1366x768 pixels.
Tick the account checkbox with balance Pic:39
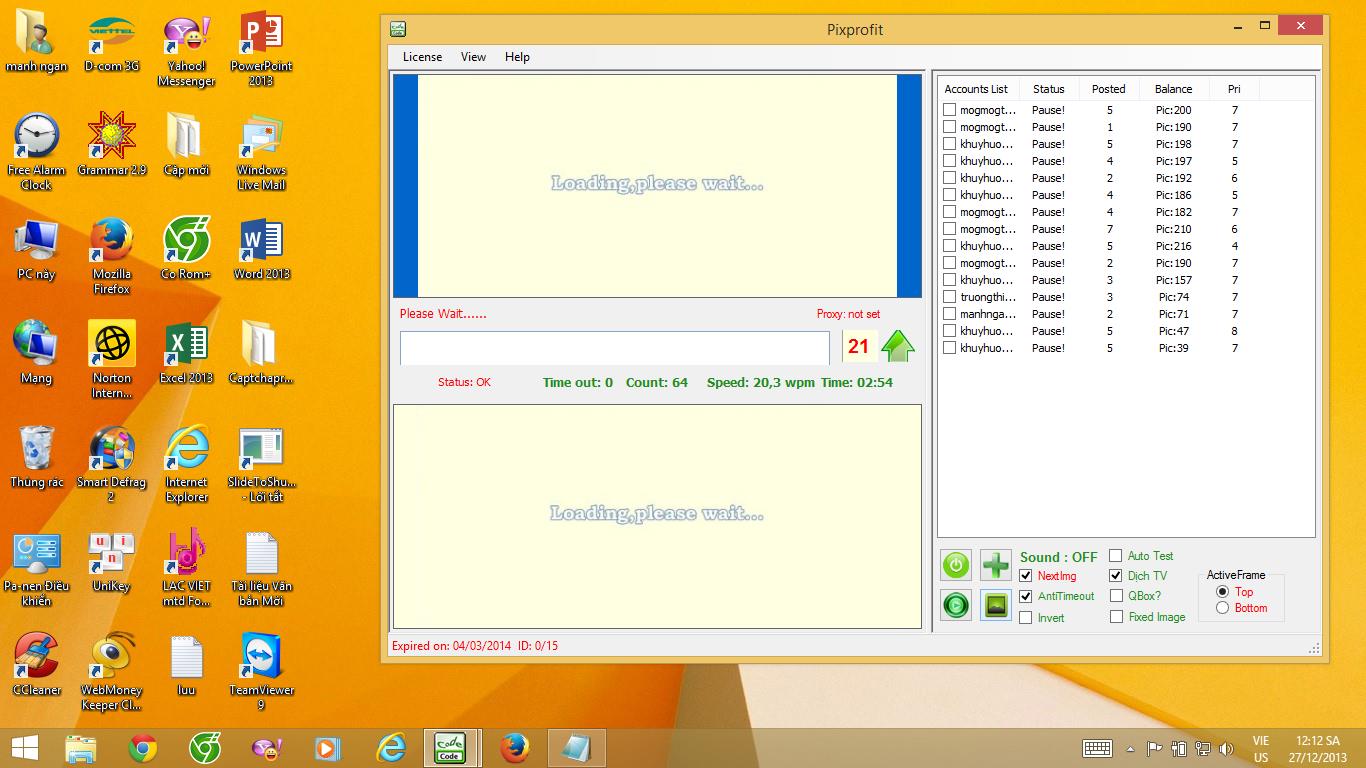950,348
